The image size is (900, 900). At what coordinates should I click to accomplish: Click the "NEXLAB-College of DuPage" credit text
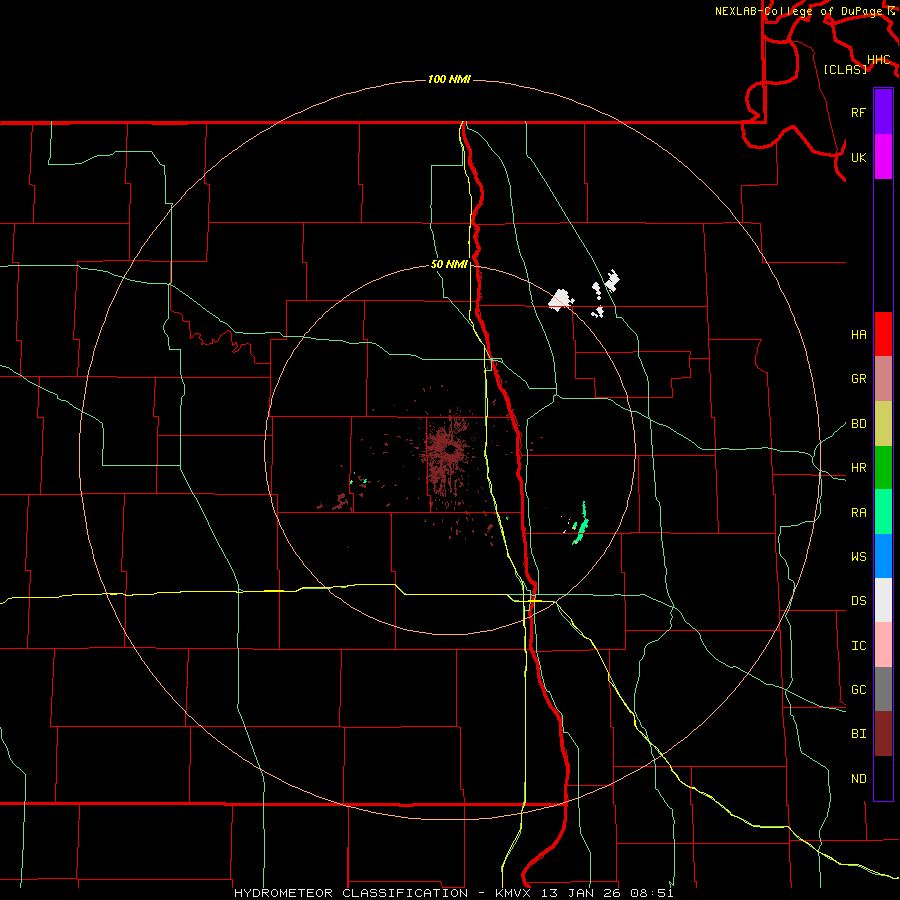click(x=800, y=11)
